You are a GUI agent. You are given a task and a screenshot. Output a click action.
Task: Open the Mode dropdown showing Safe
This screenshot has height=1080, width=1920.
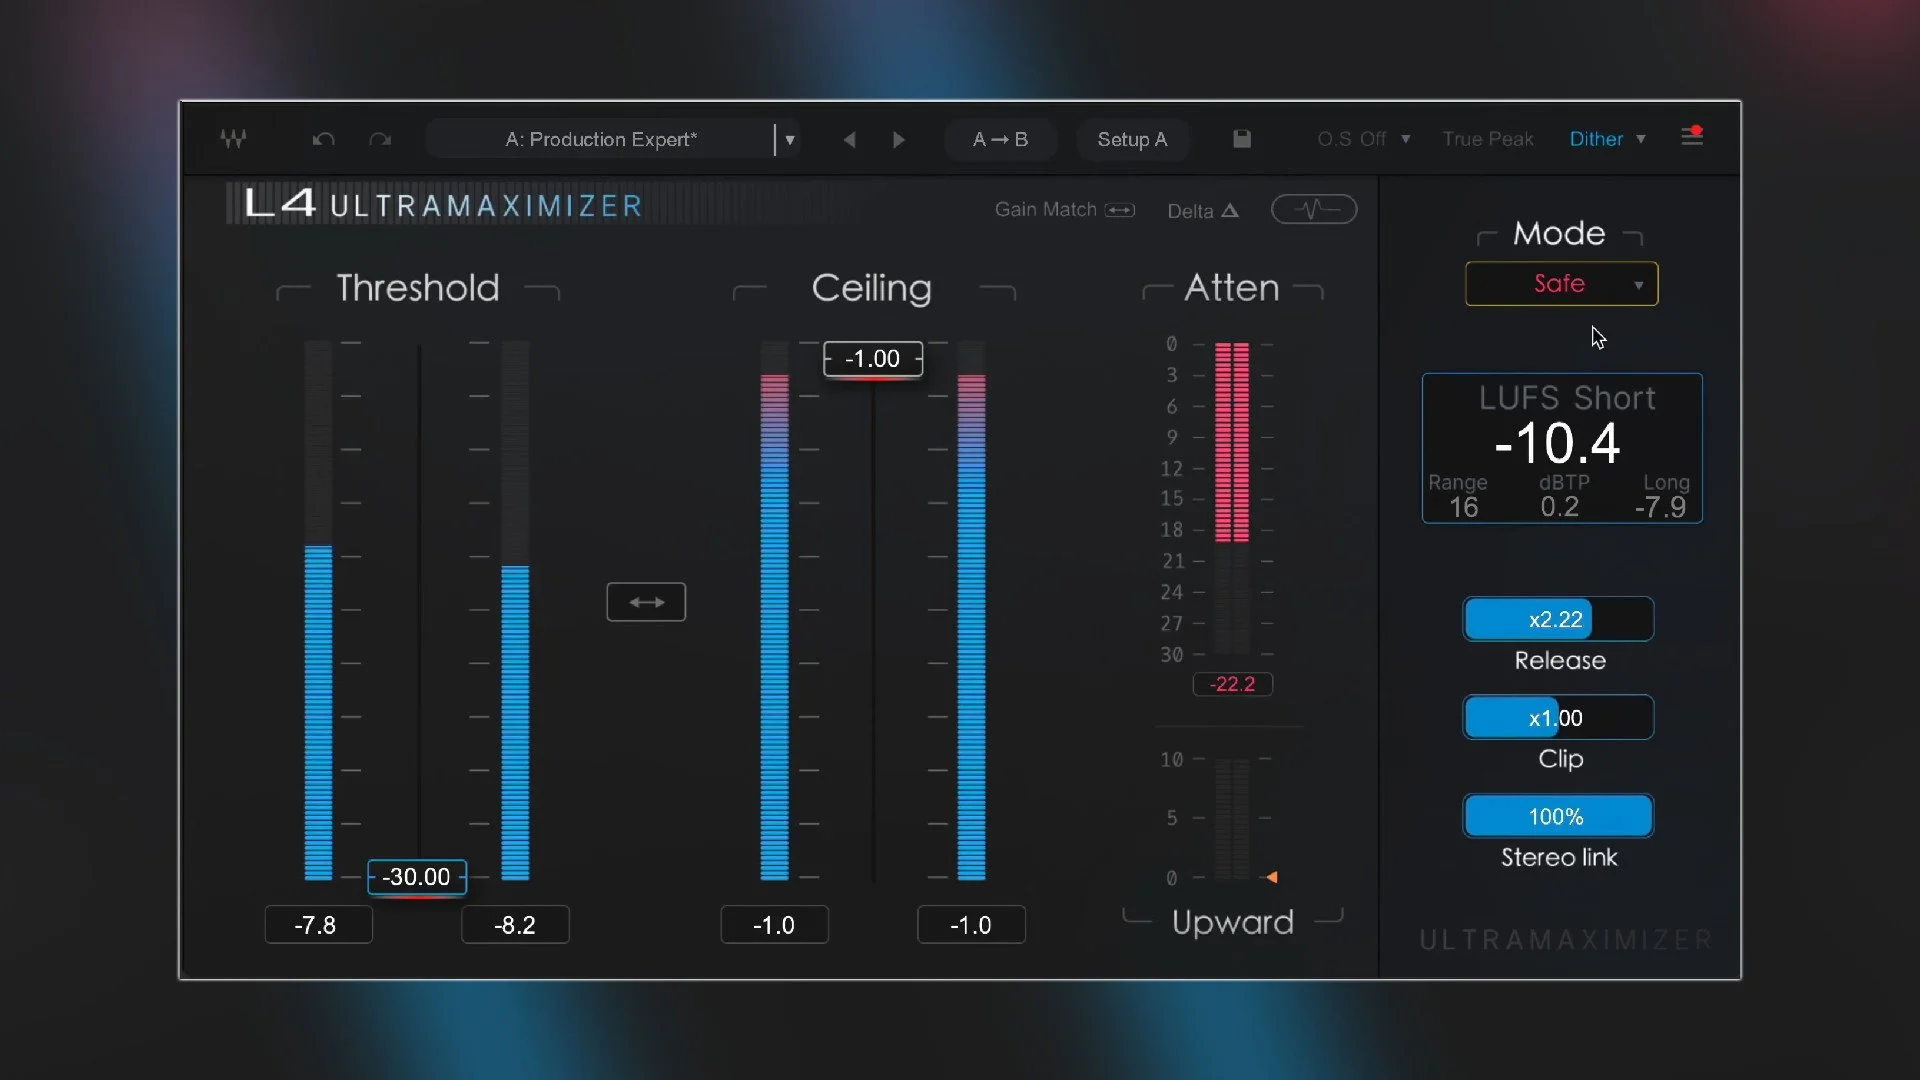[x=1561, y=284]
